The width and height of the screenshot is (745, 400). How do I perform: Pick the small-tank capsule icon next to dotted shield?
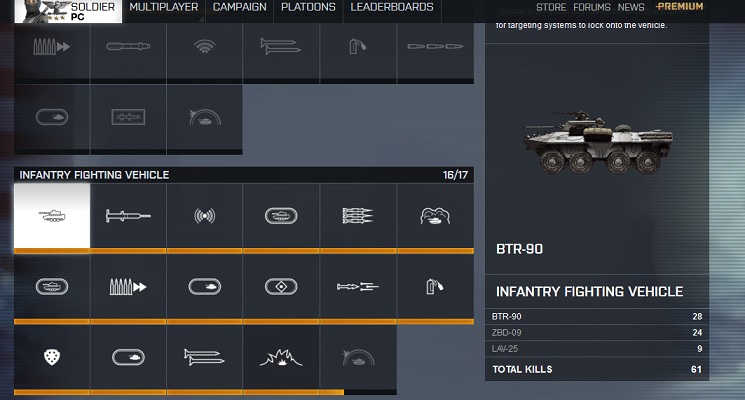tap(128, 357)
